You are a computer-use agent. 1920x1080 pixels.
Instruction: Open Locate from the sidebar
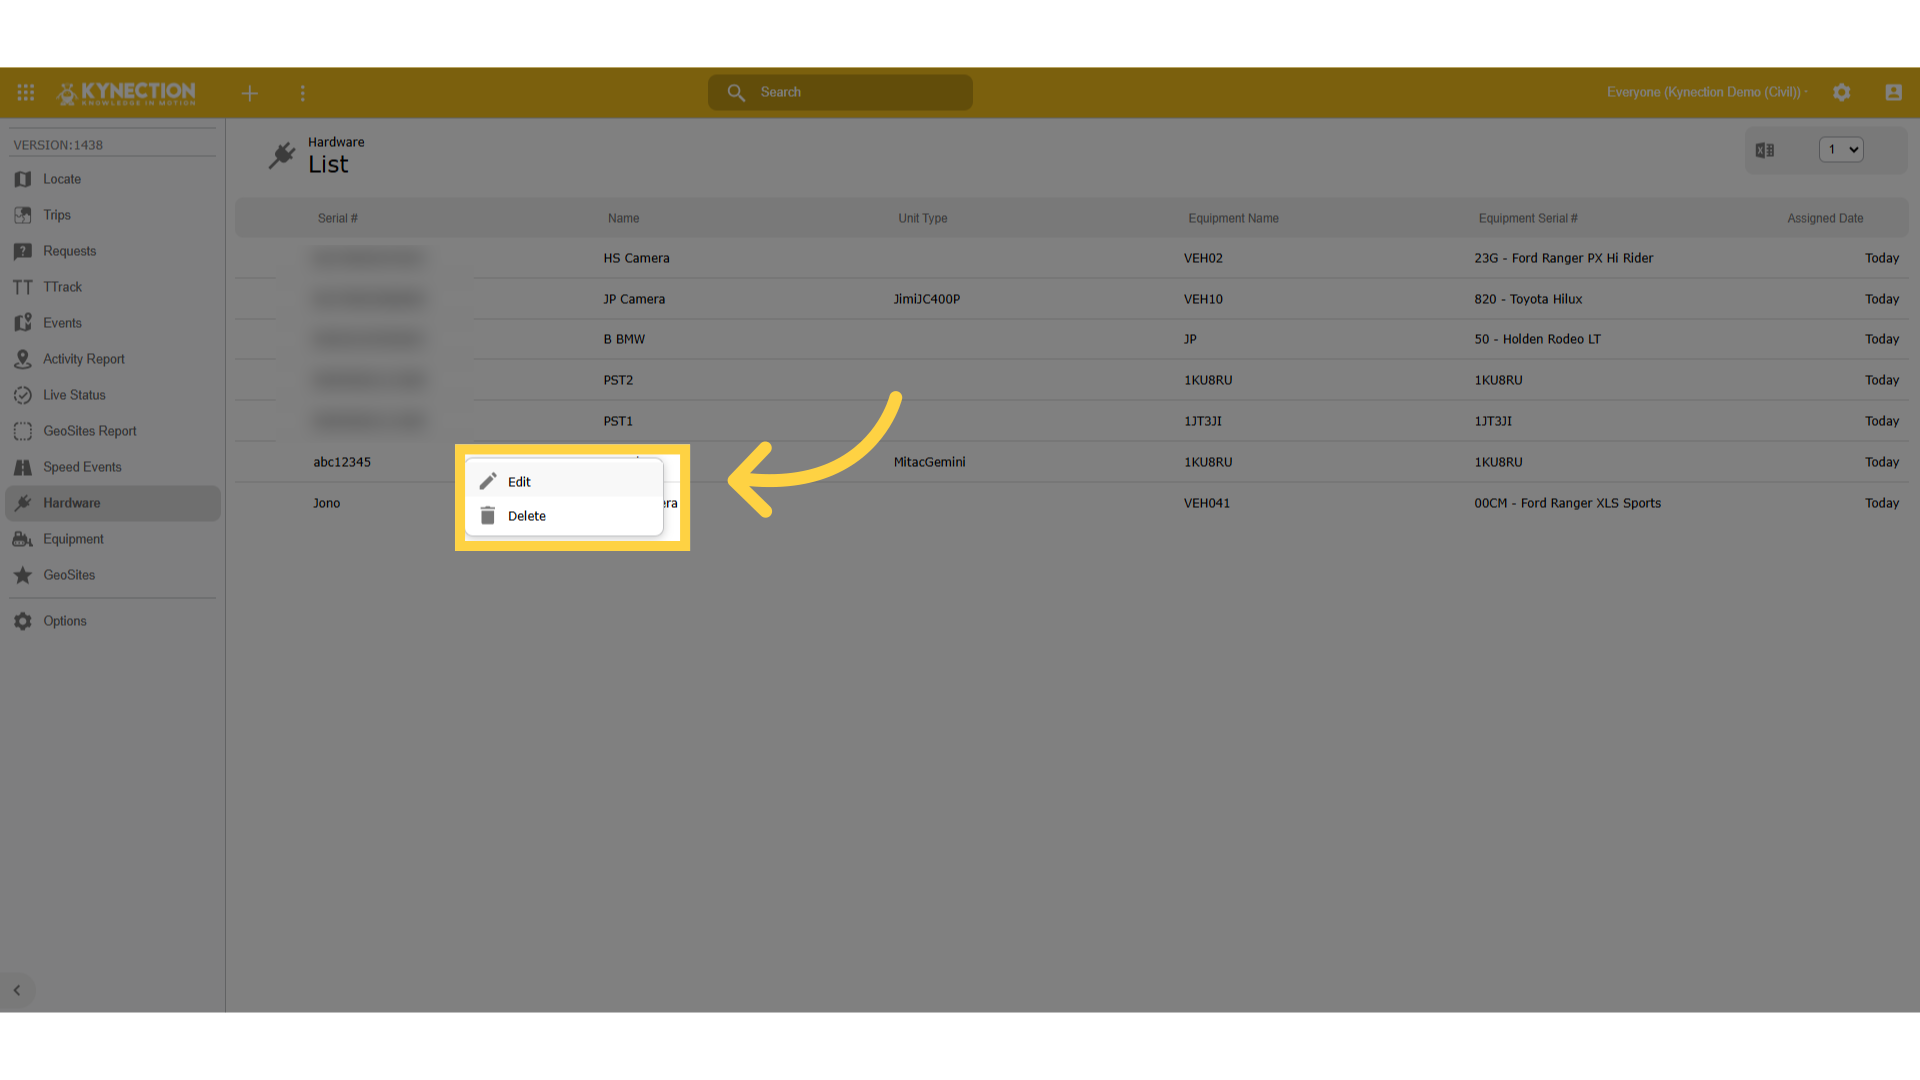[113, 179]
